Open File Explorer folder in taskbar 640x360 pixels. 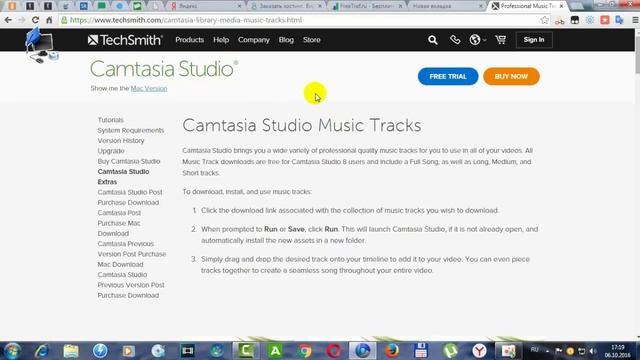(71, 351)
